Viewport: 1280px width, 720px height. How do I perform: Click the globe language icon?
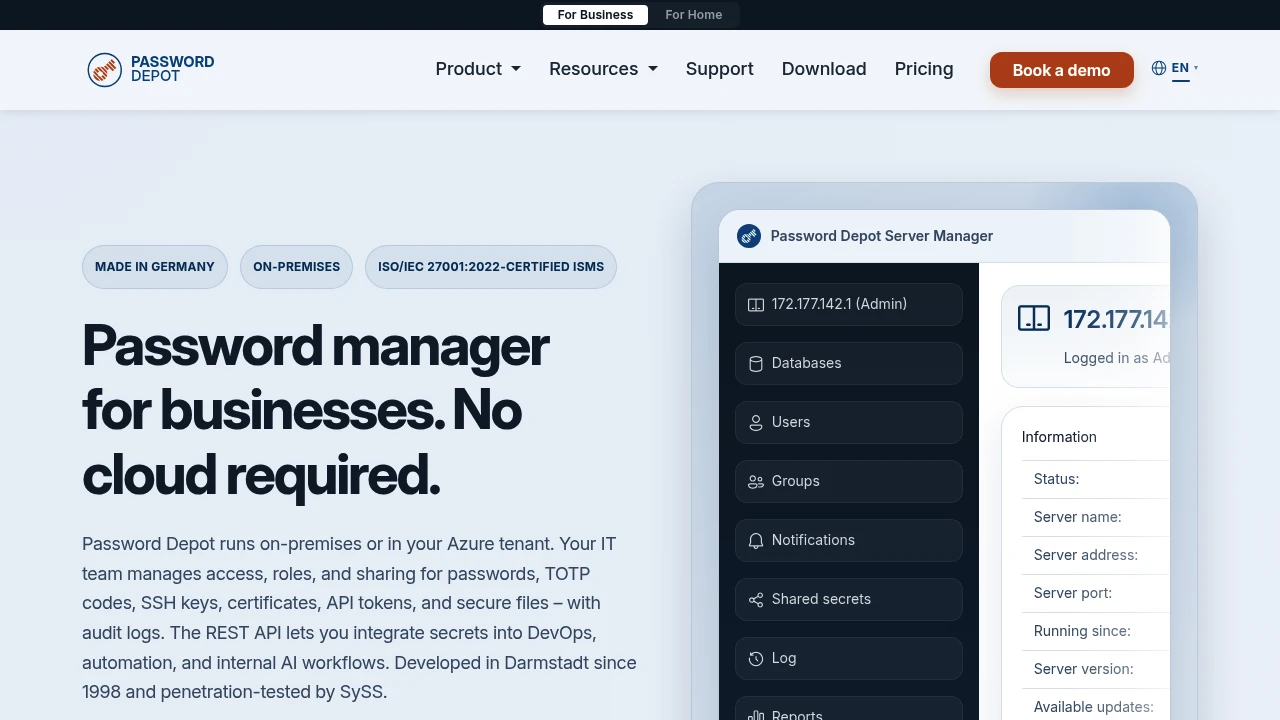pyautogui.click(x=1159, y=68)
